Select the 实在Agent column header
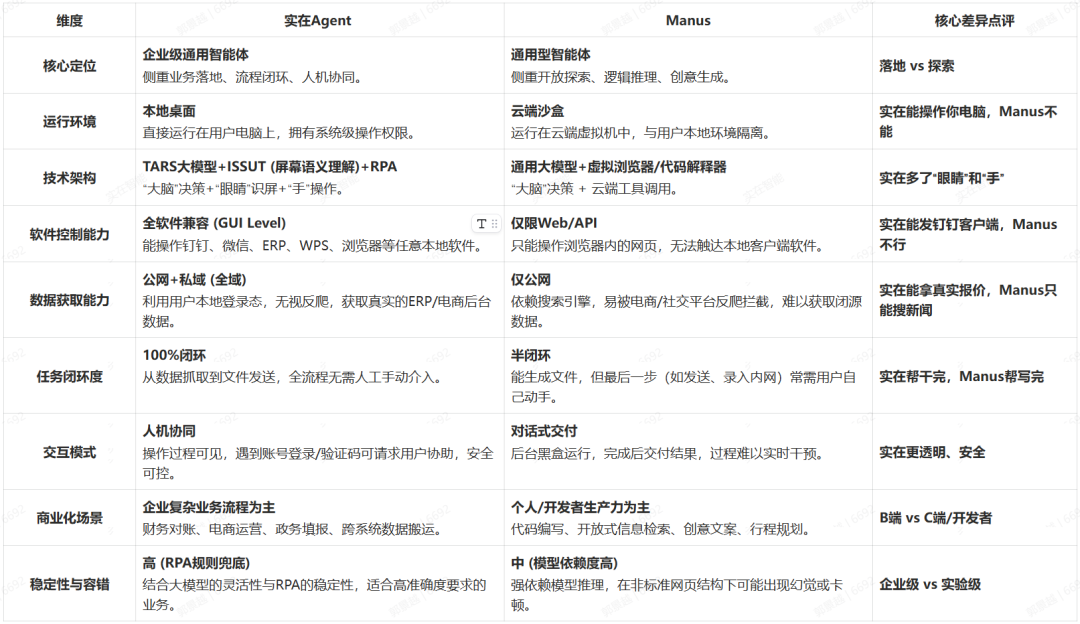 318,20
